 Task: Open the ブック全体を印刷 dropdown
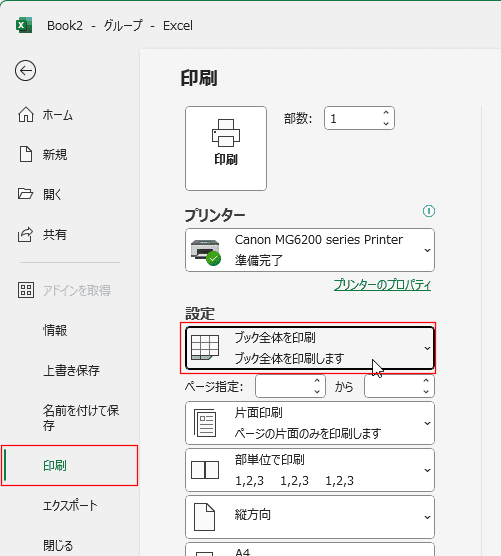point(310,348)
